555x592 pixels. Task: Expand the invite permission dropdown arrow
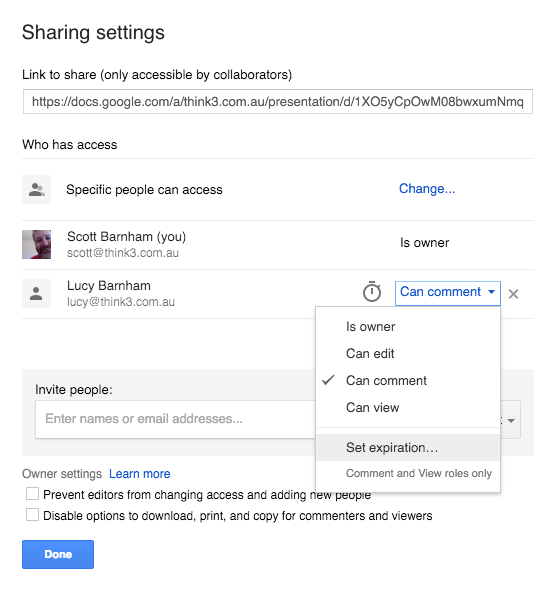click(x=511, y=420)
